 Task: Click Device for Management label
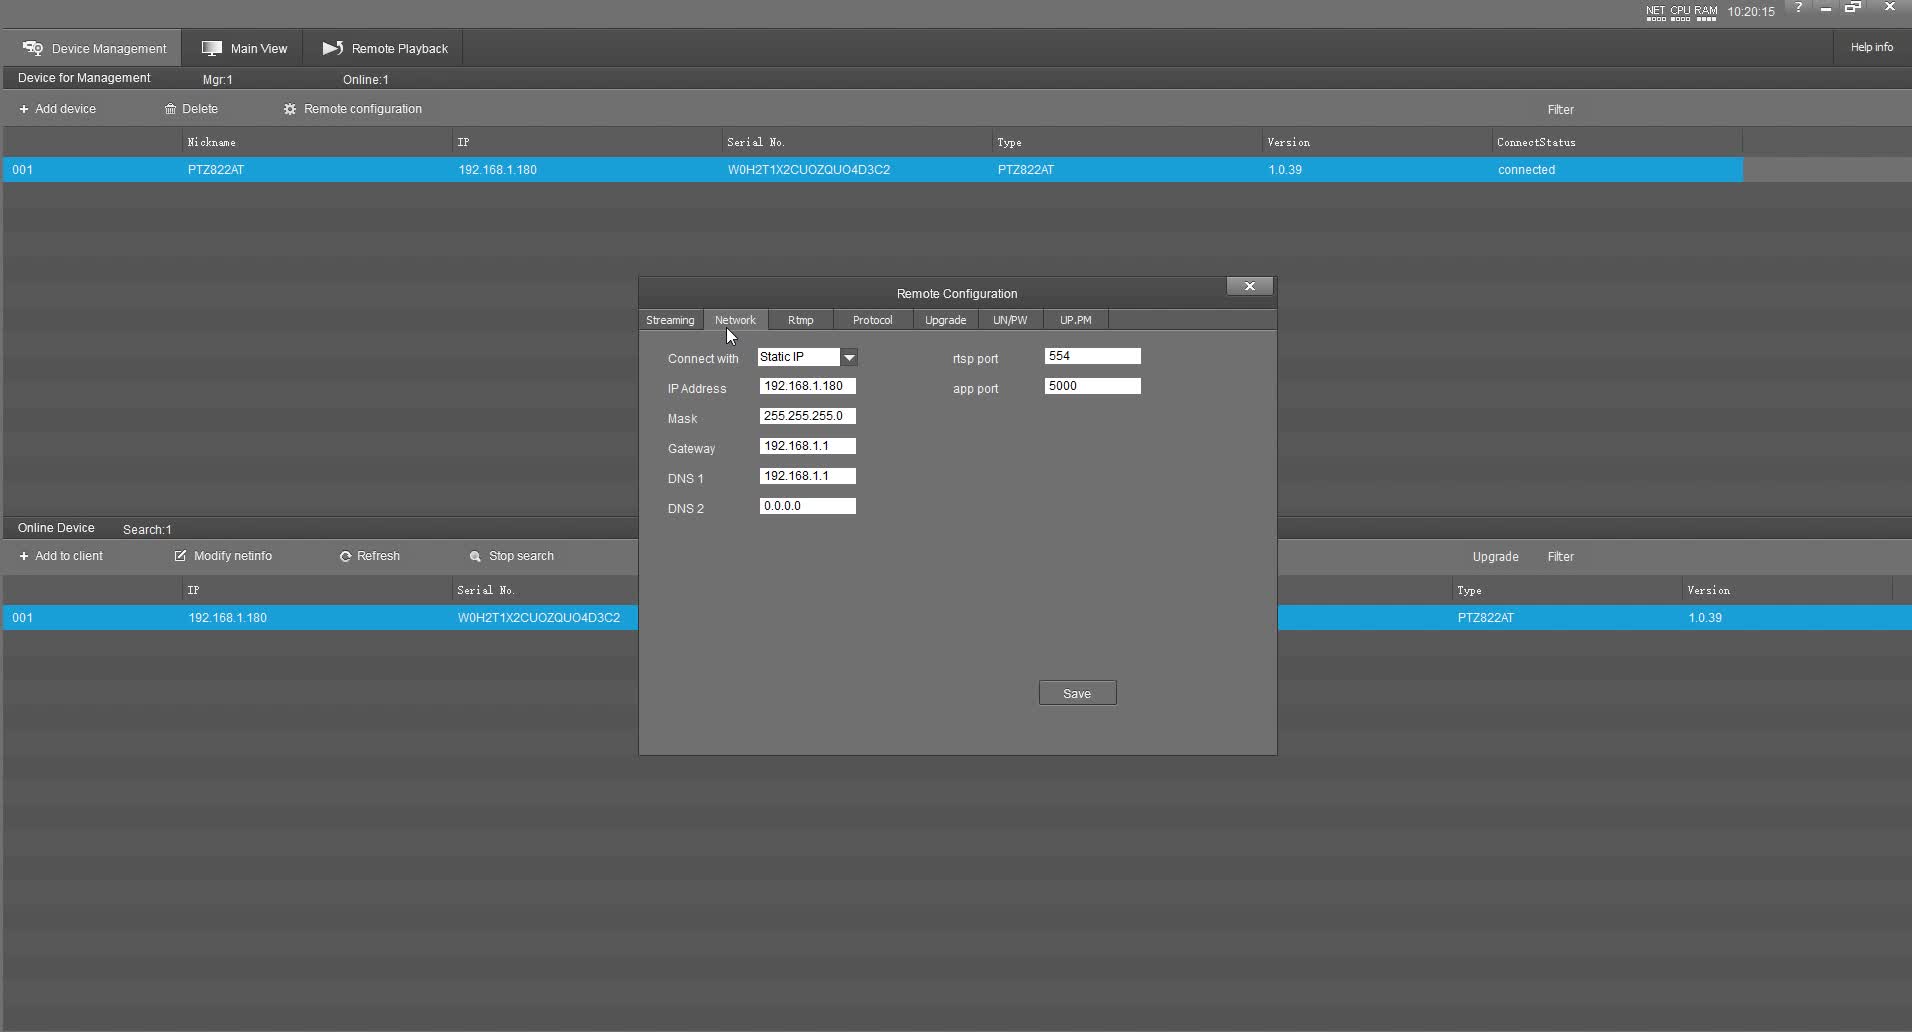pos(84,78)
